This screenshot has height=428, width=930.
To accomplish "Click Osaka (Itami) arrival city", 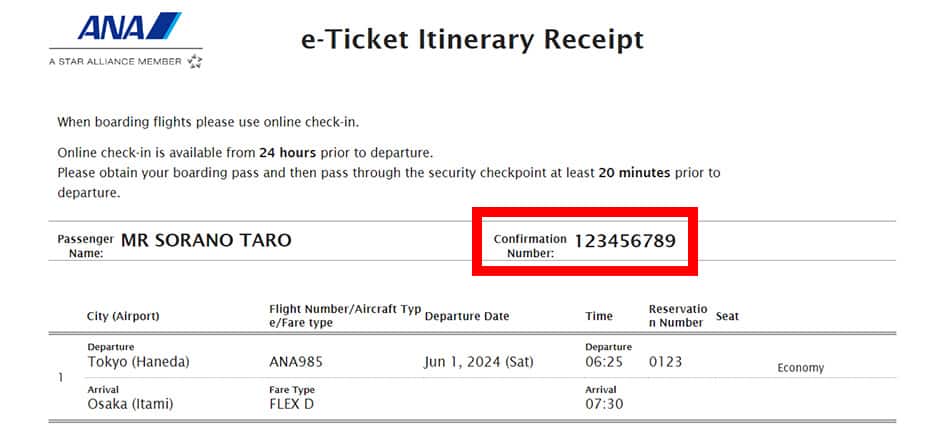I will pyautogui.click(x=130, y=404).
